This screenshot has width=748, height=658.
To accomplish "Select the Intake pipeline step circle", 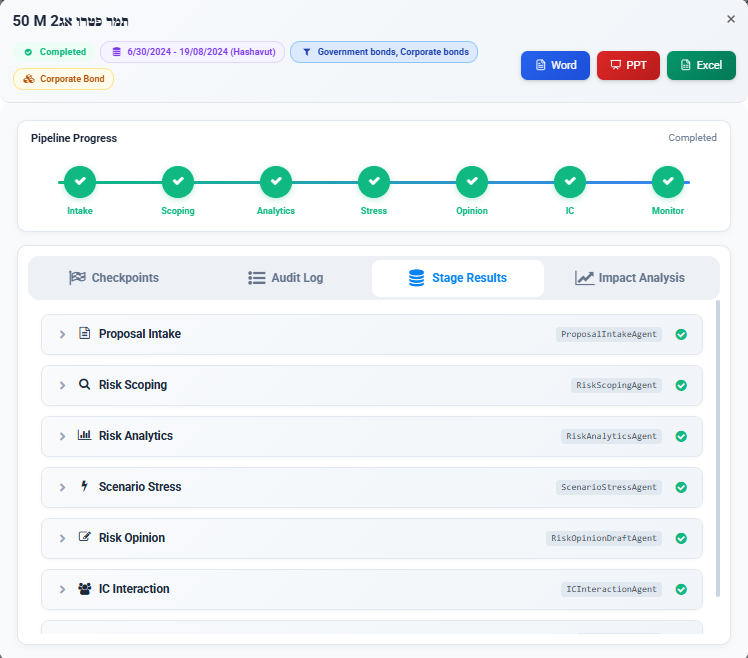I will tap(80, 182).
